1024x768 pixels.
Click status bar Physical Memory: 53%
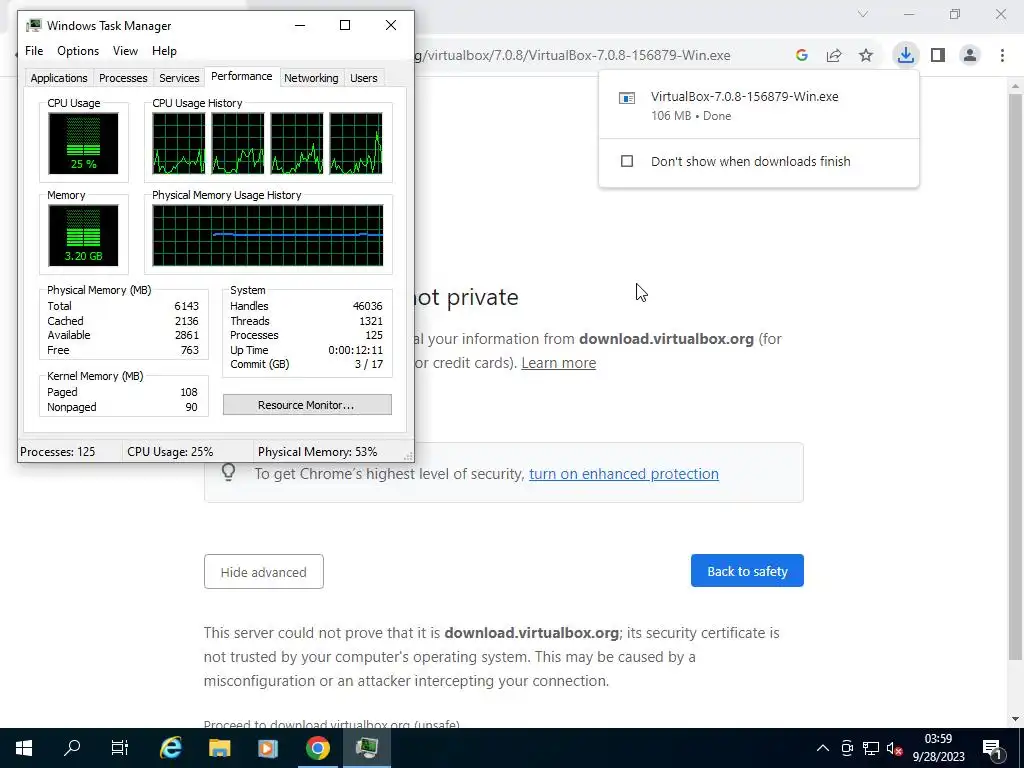point(317,452)
